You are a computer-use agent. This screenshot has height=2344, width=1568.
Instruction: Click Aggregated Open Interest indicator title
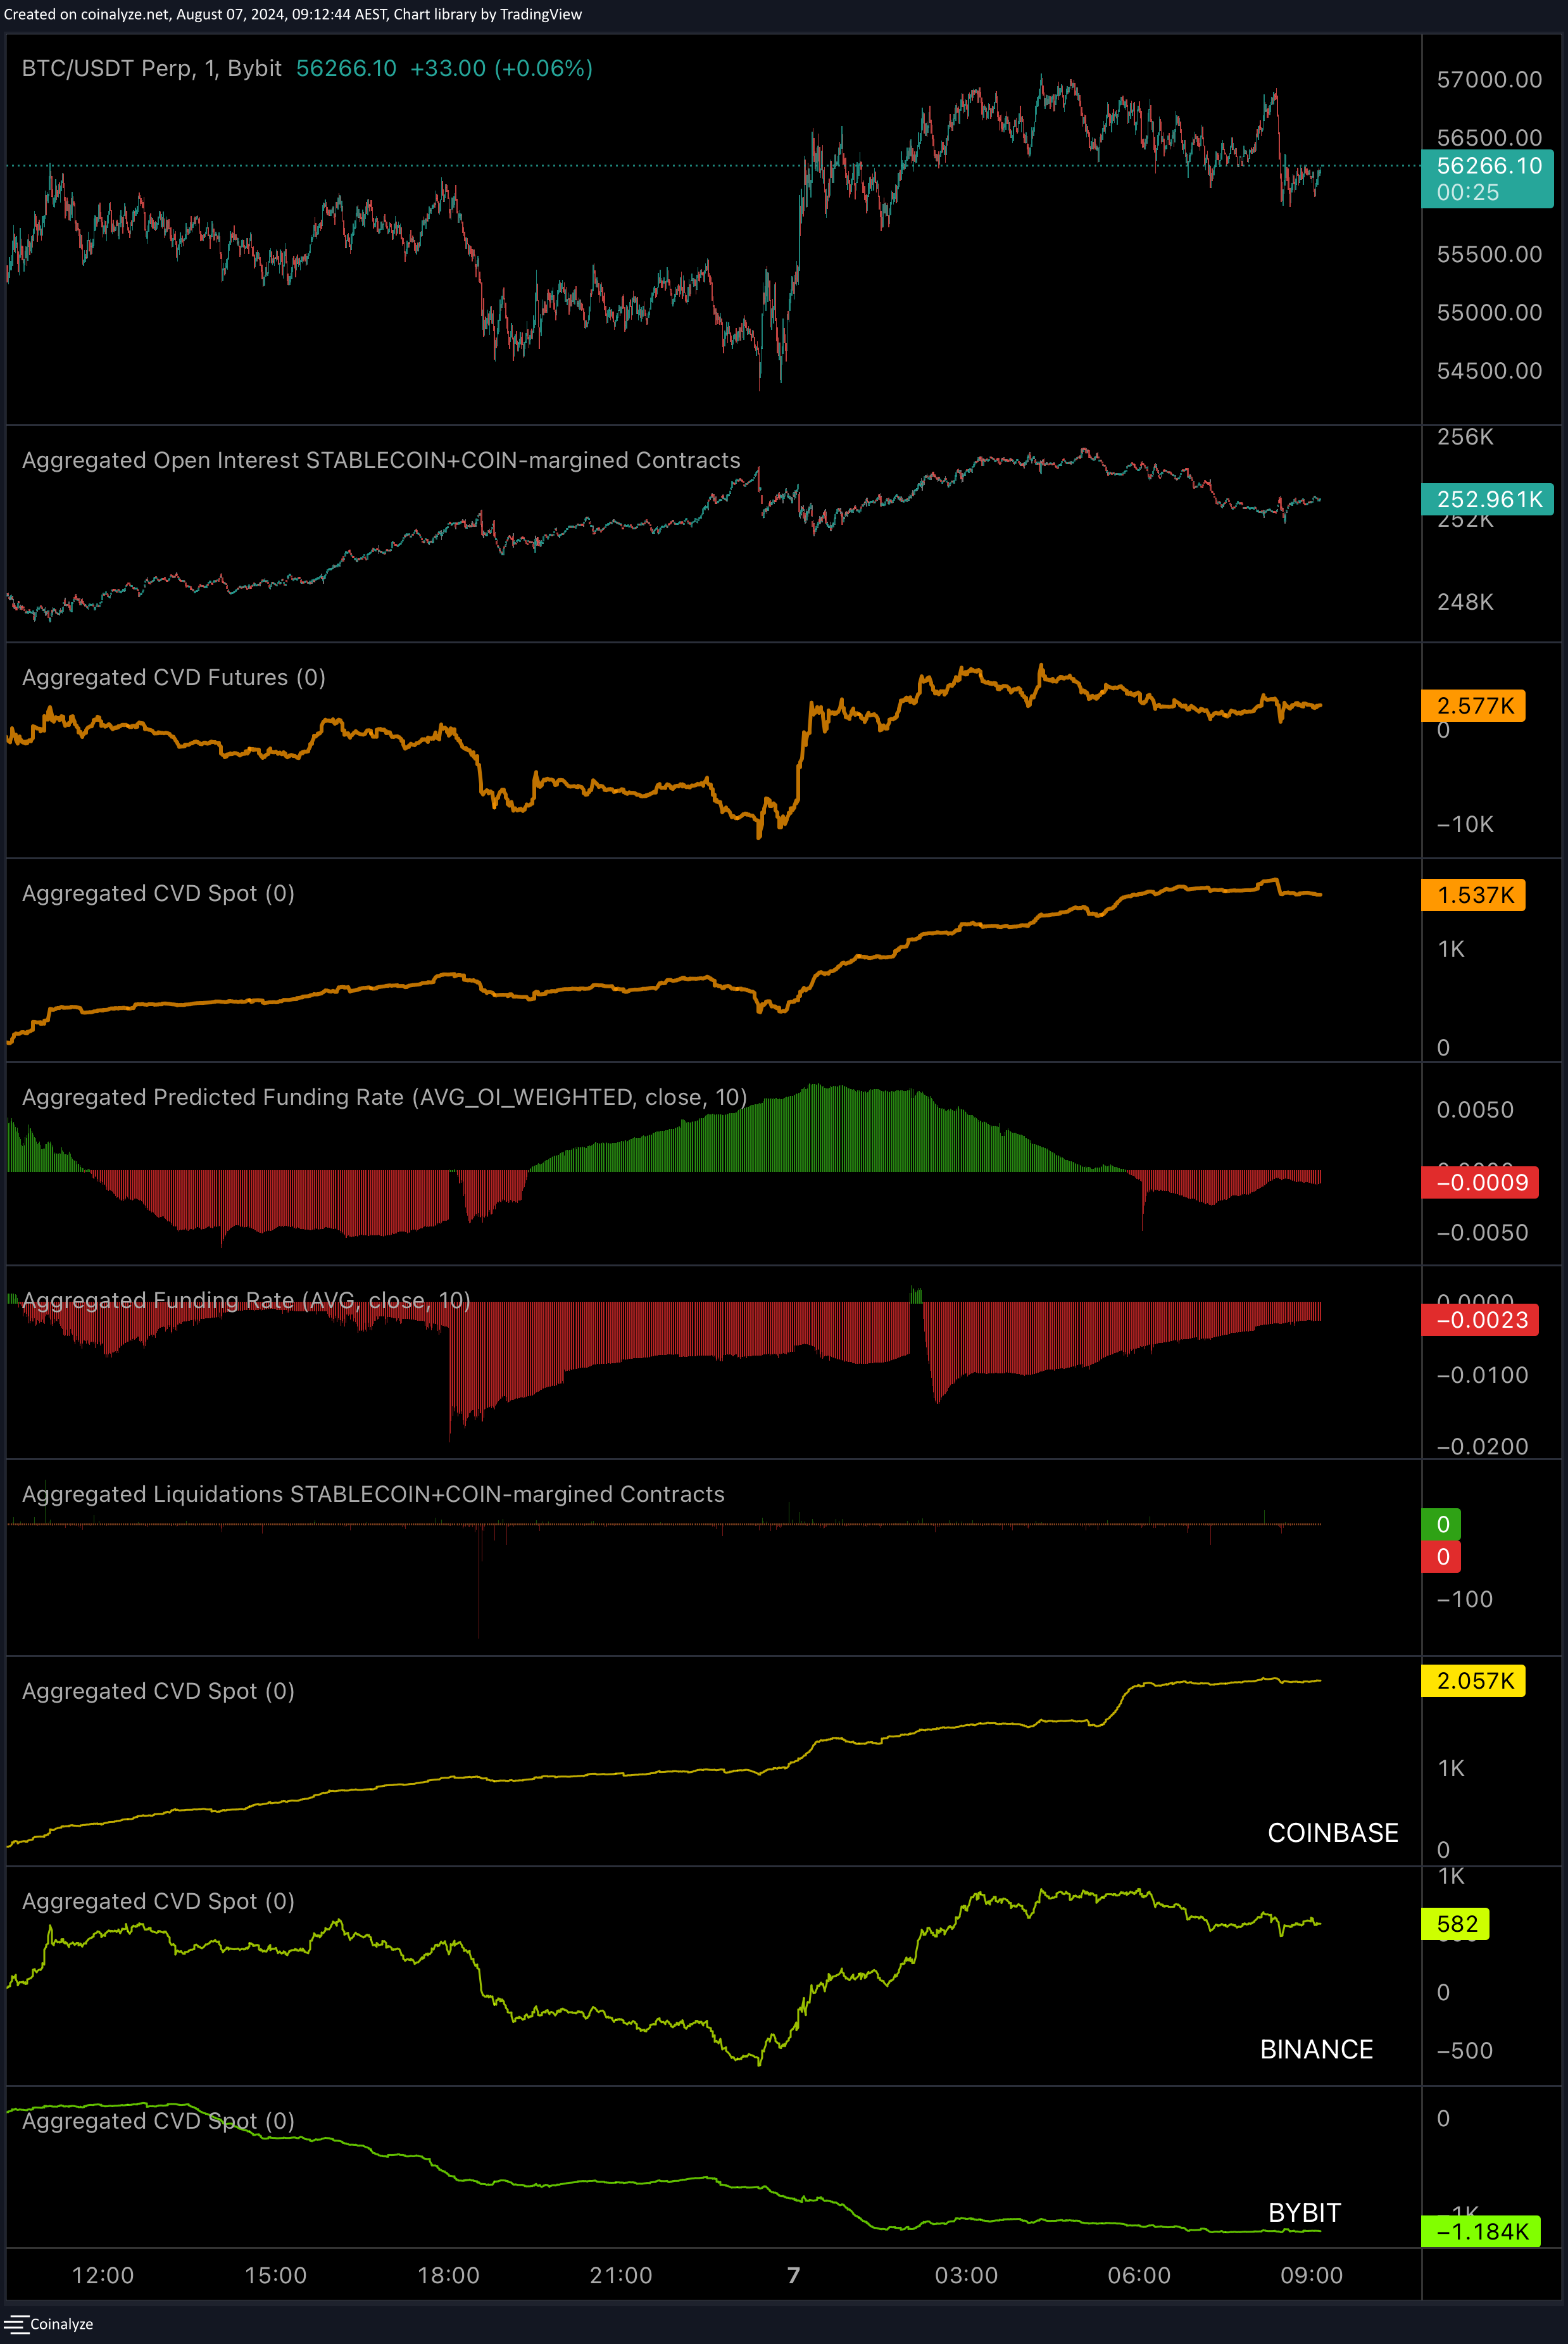tap(381, 460)
